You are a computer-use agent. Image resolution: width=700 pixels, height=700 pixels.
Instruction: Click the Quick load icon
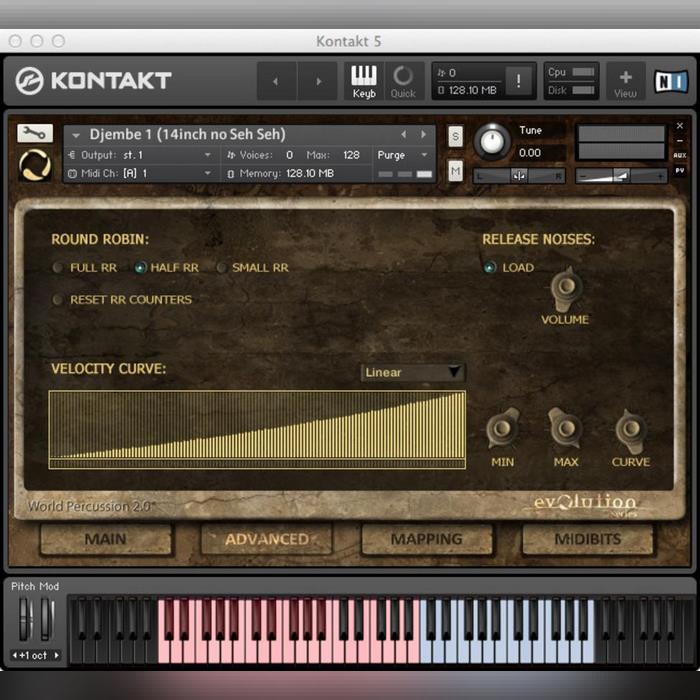click(403, 80)
